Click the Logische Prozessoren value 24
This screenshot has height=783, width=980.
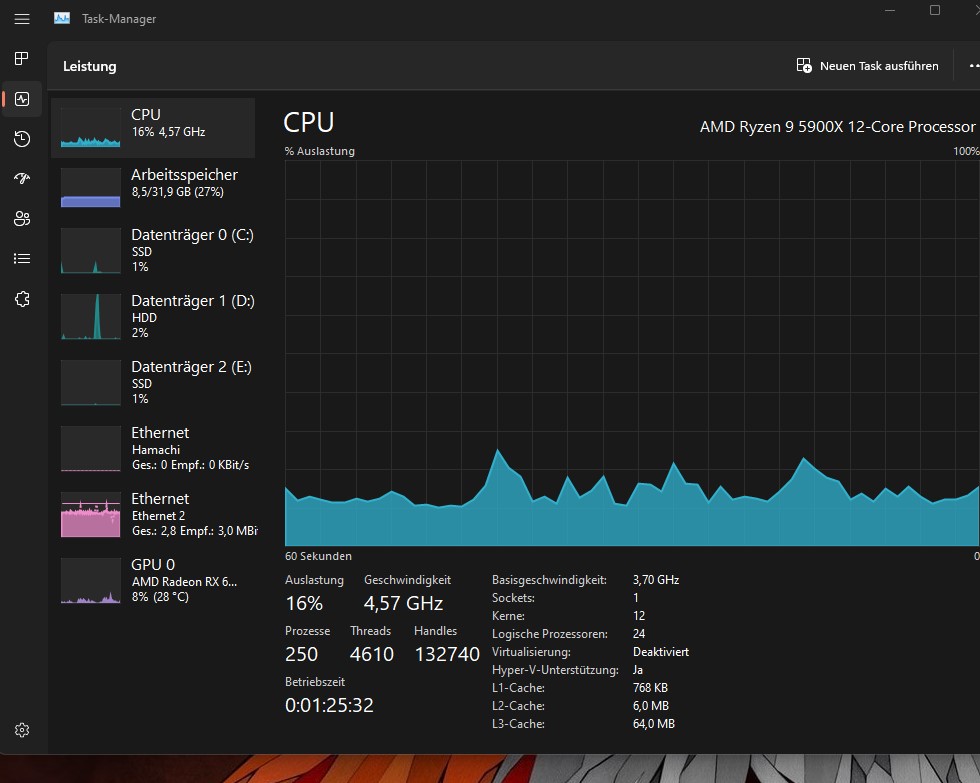(x=639, y=634)
